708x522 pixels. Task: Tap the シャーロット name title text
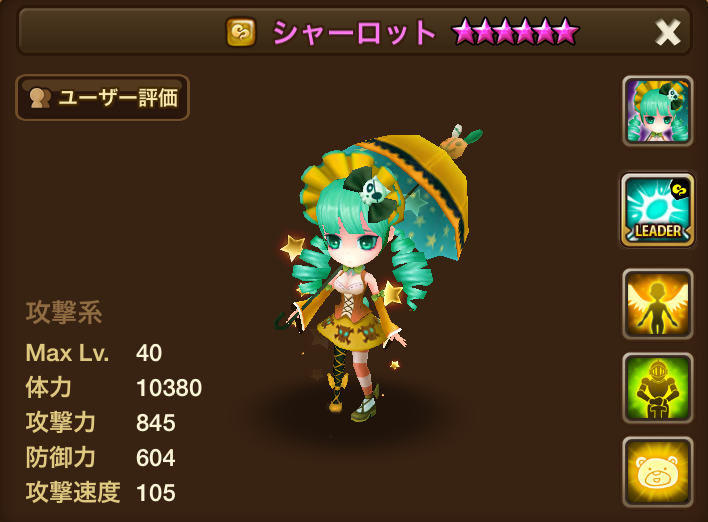pyautogui.click(x=354, y=33)
